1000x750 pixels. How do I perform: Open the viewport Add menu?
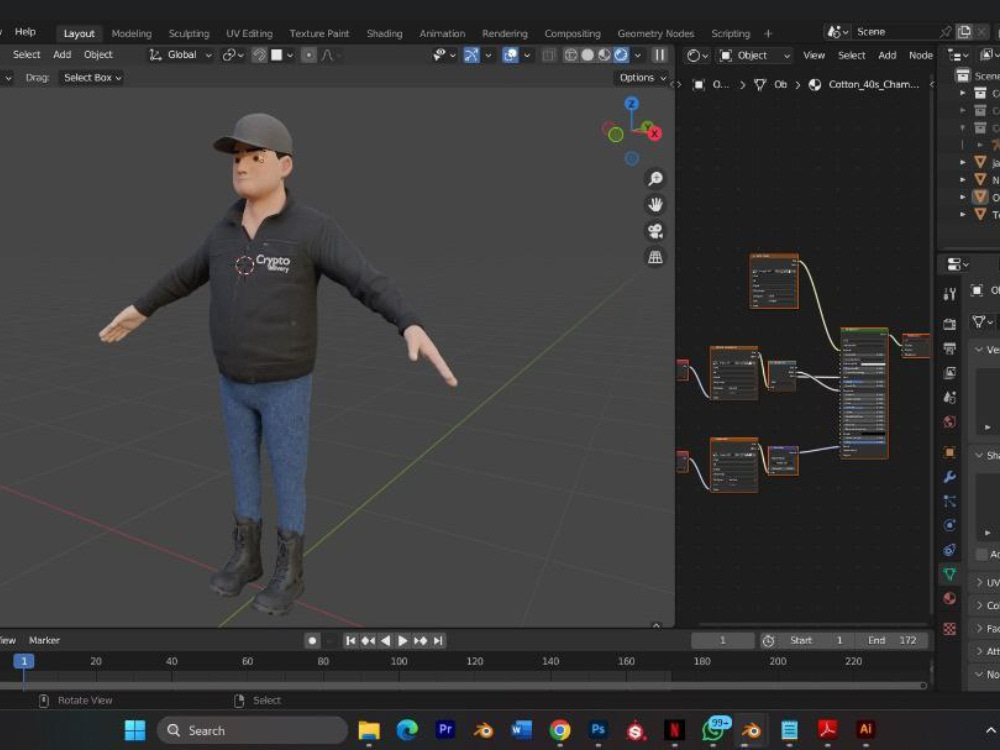[62, 55]
